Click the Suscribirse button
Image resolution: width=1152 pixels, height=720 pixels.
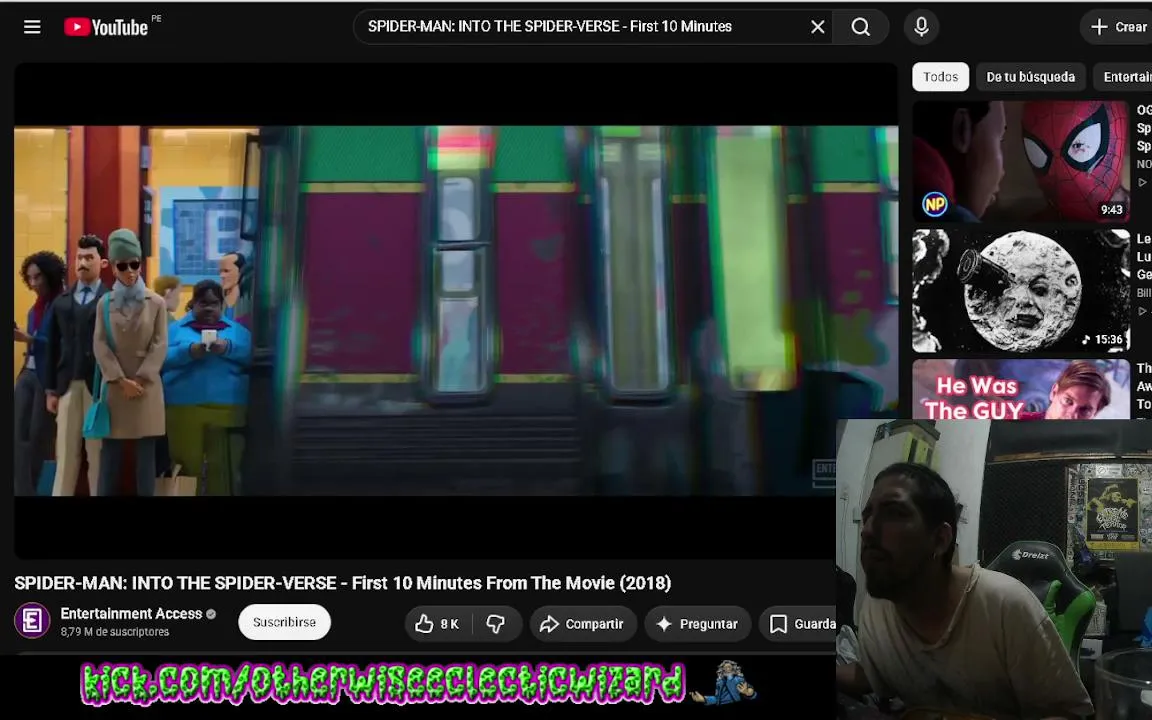click(284, 622)
